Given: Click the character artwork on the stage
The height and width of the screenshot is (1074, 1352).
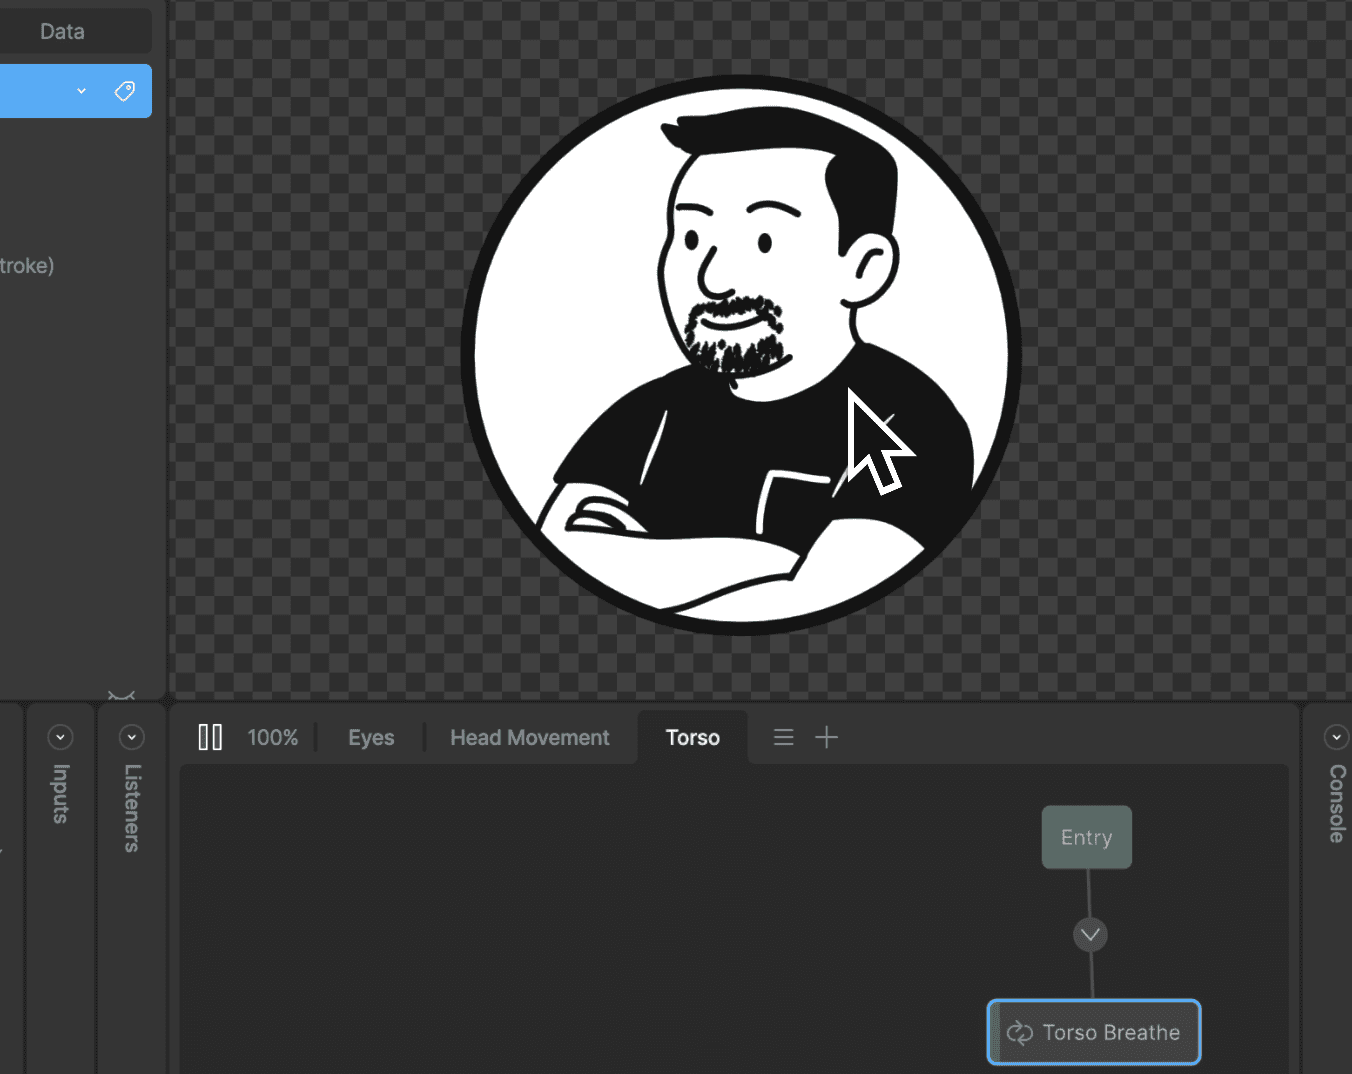Looking at the screenshot, I should (741, 355).
